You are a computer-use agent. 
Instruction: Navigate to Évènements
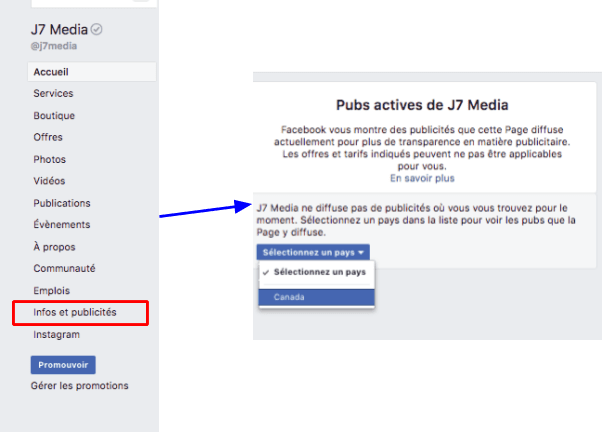pyautogui.click(x=61, y=225)
